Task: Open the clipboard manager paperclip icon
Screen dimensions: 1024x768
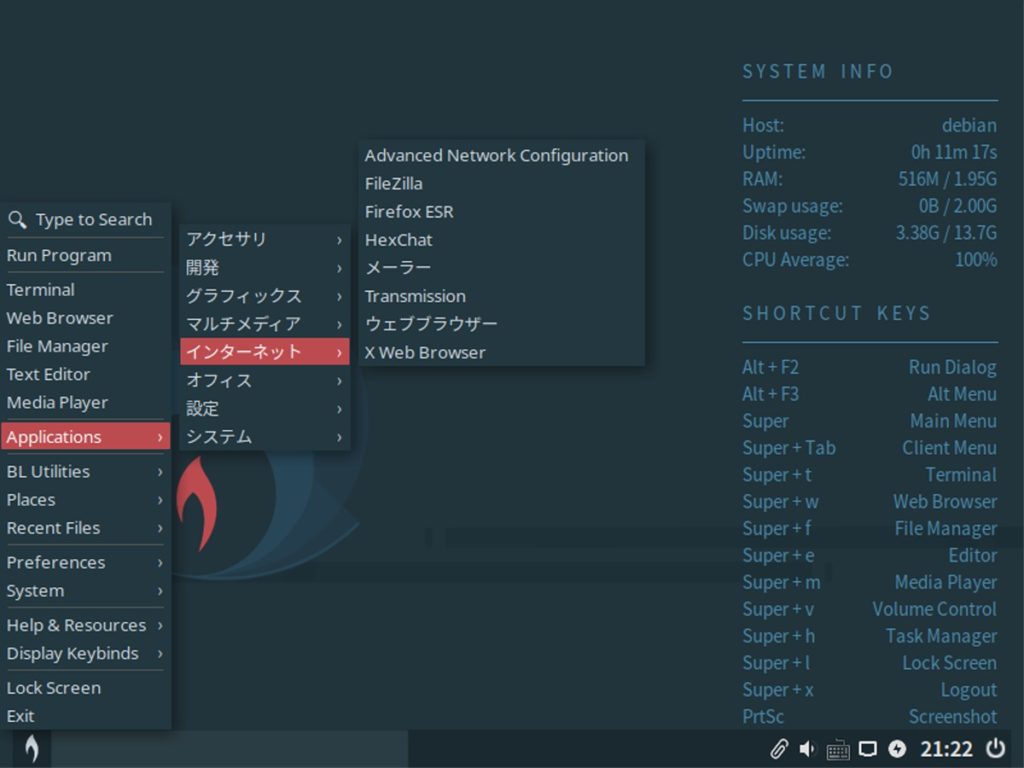Action: click(778, 748)
